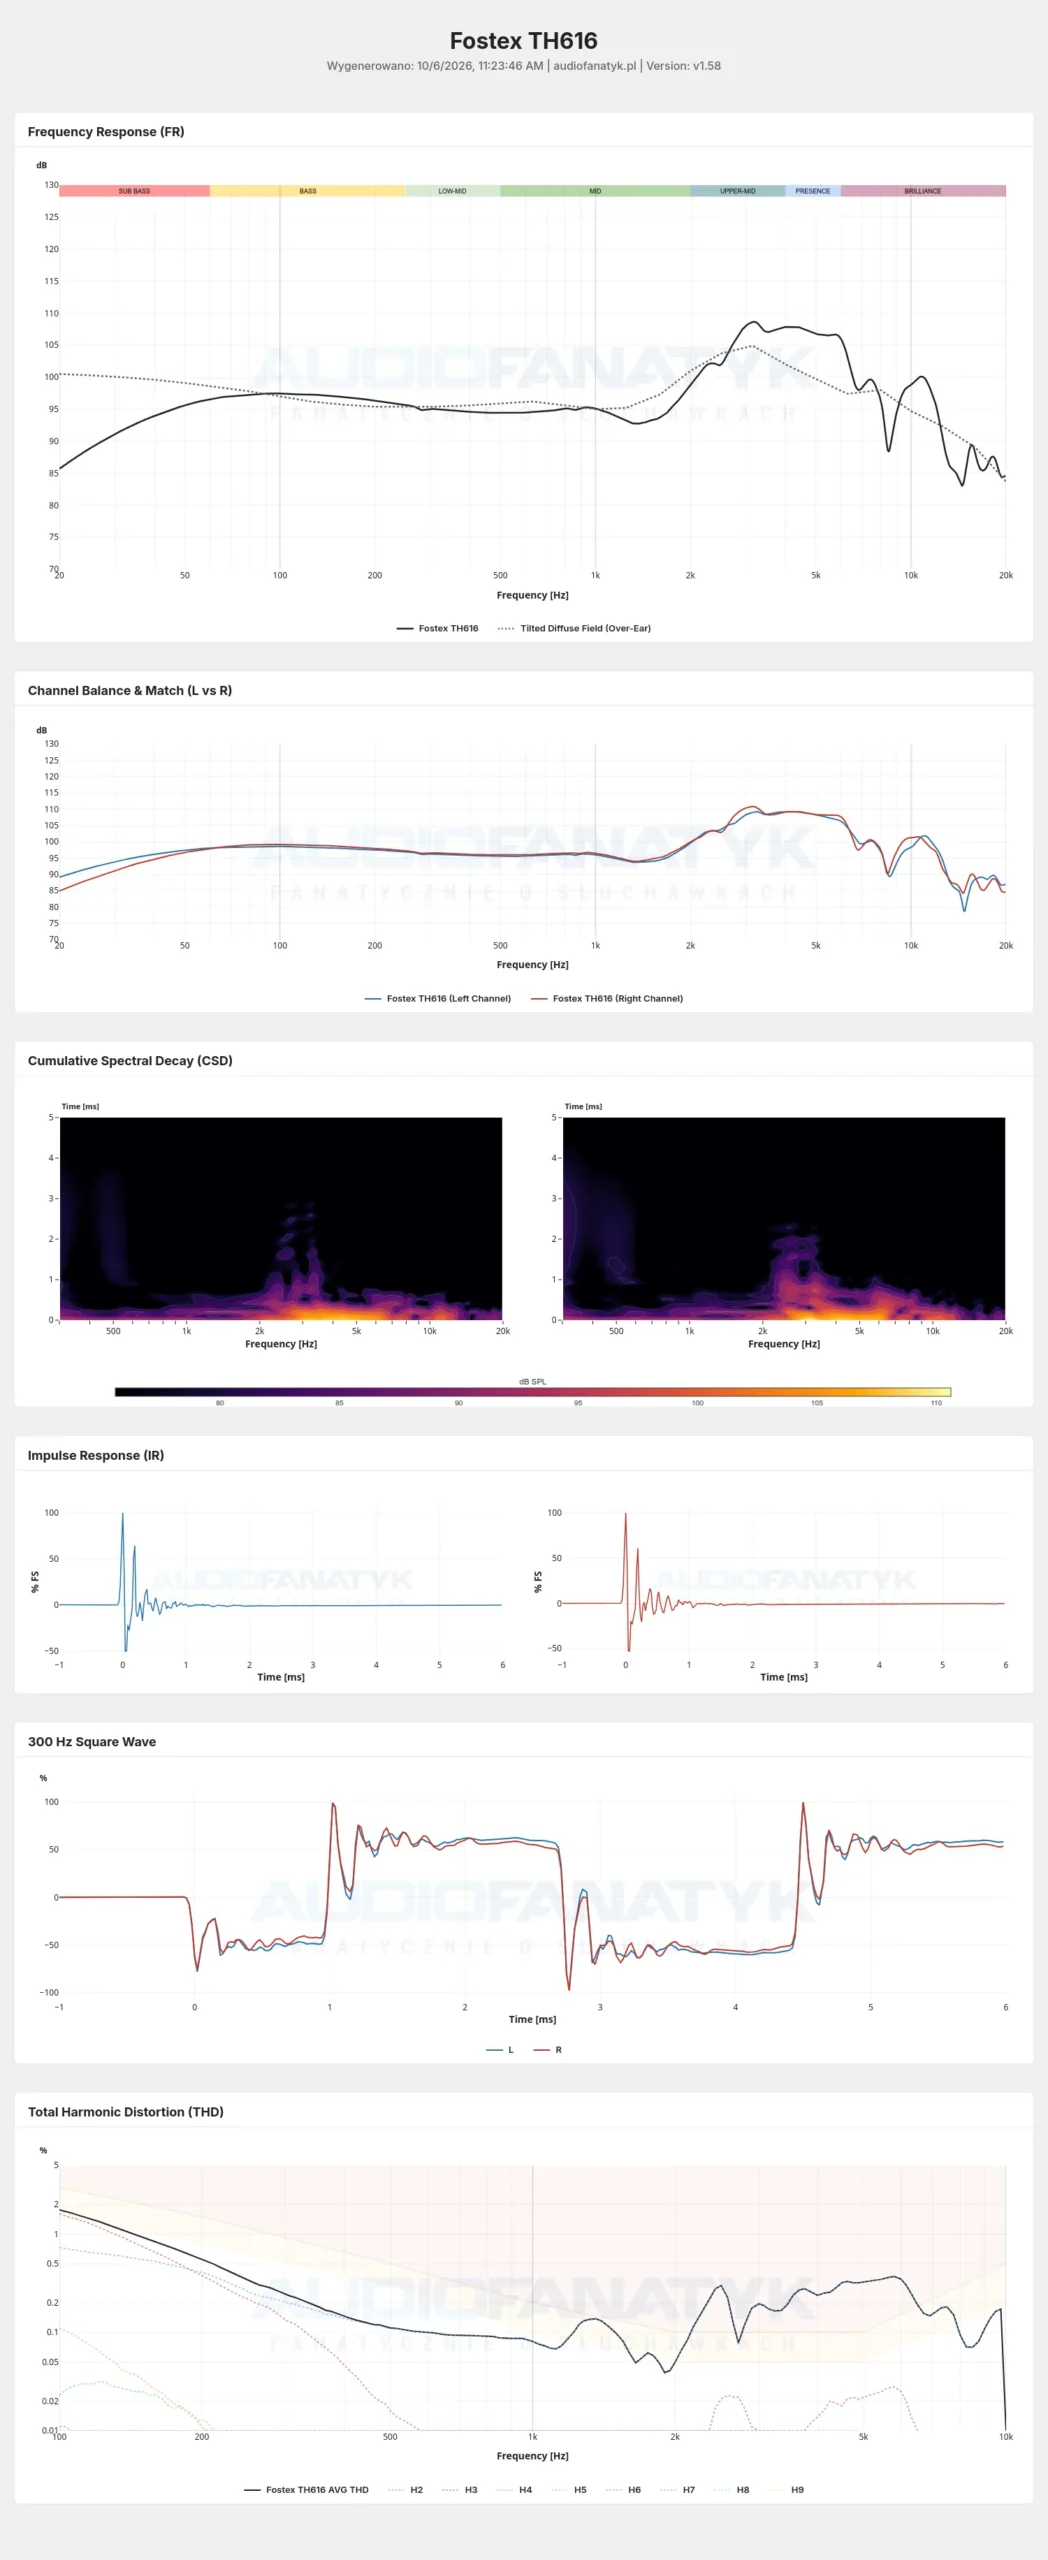Toggle the H6 harmonic legend entry
Image resolution: width=1048 pixels, height=2560 pixels.
(x=623, y=2489)
